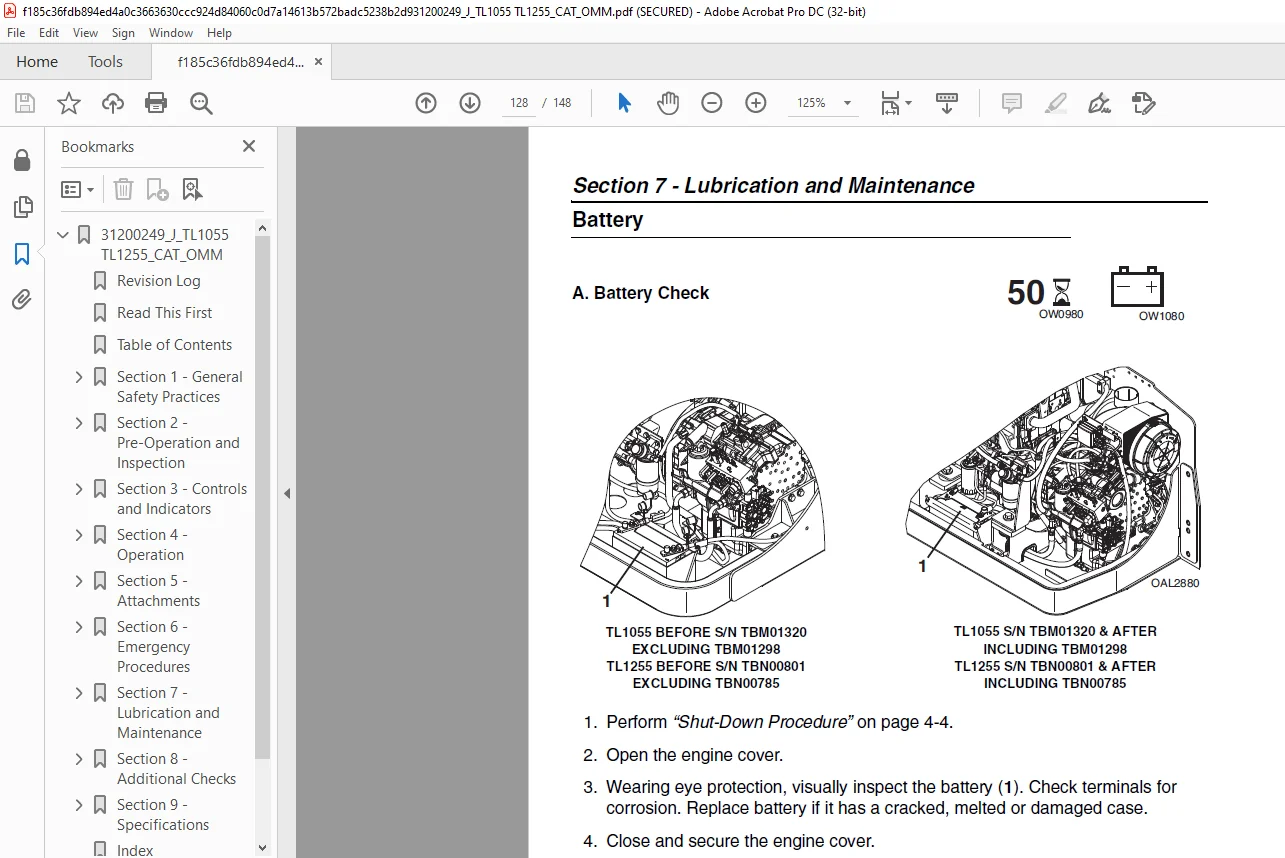Click bookmarks panel scrollbar down arrow
This screenshot has height=858, width=1285.
263,848
